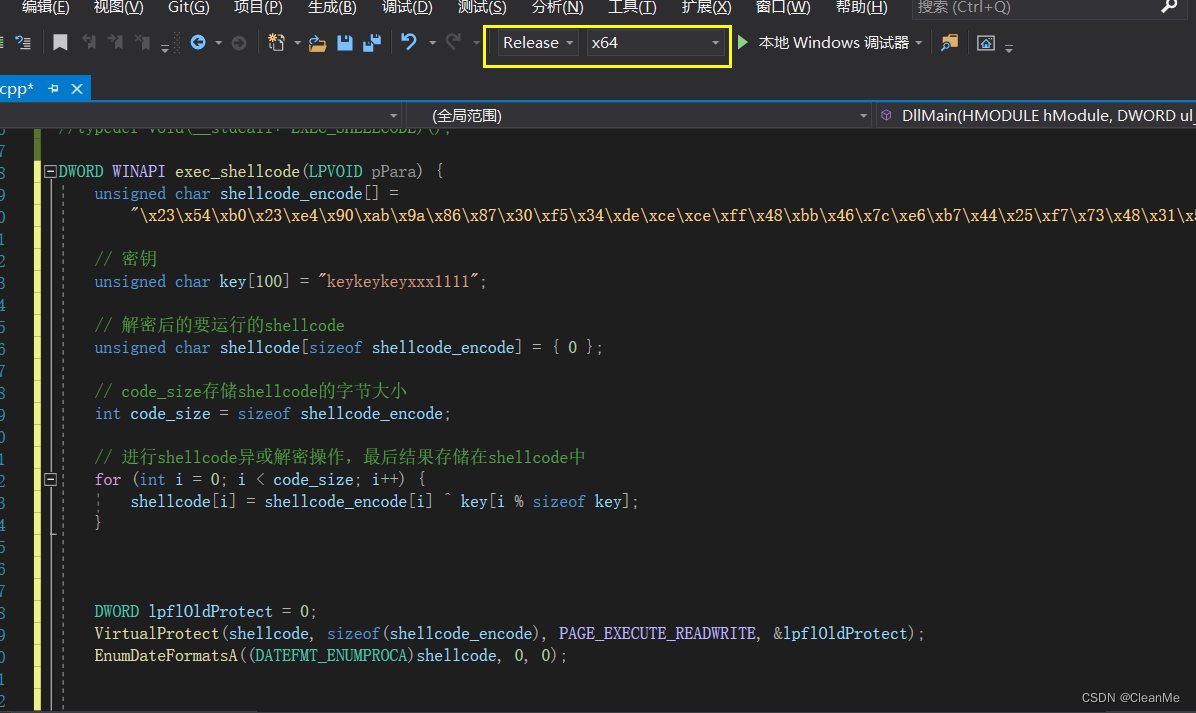Open the Release configuration dropdown

point(537,43)
